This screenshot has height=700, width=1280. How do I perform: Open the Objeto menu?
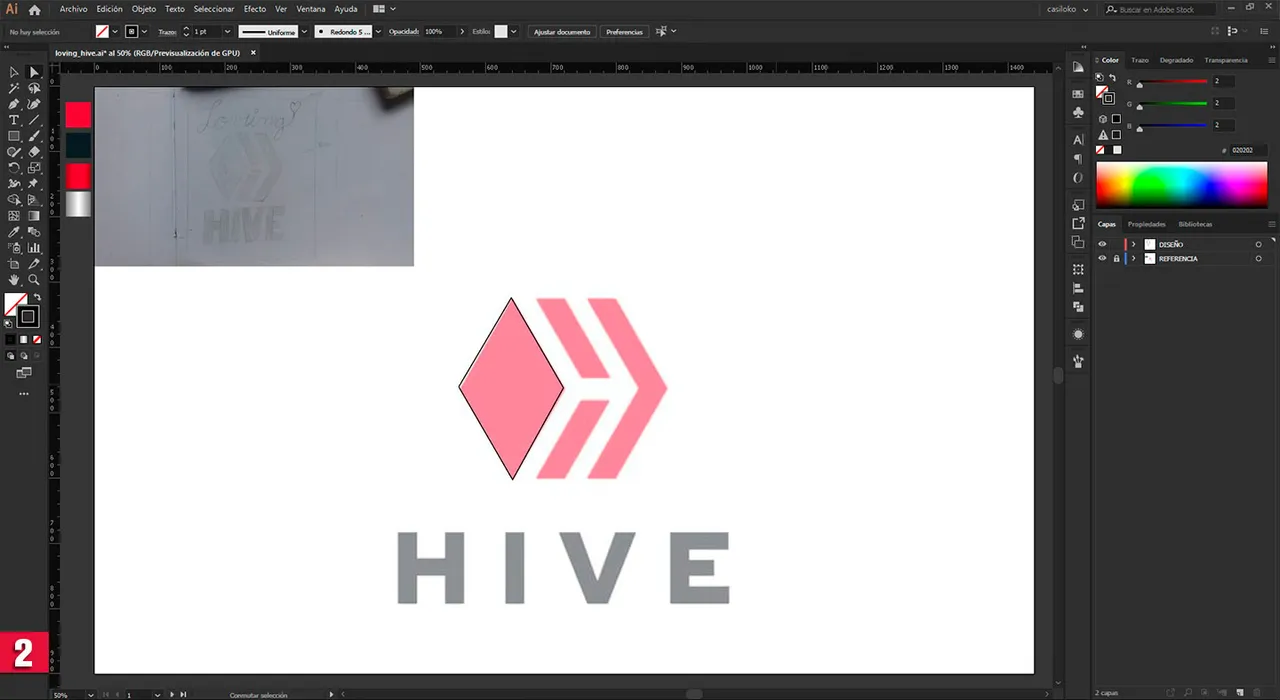pyautogui.click(x=144, y=9)
